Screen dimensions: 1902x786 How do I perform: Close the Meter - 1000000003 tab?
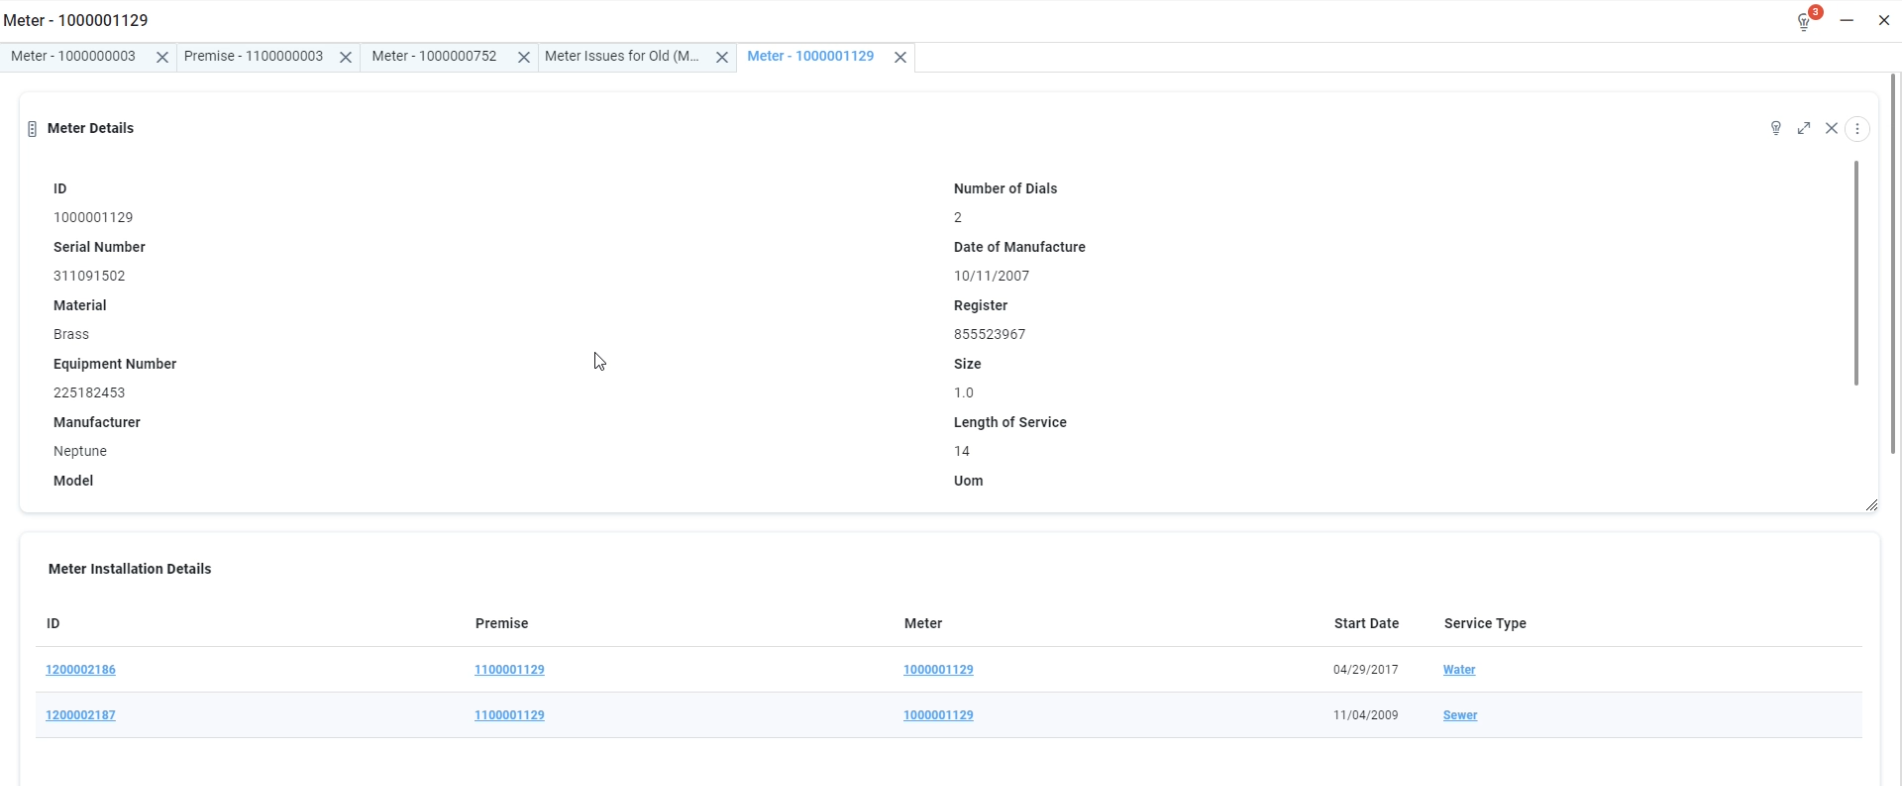pos(162,57)
